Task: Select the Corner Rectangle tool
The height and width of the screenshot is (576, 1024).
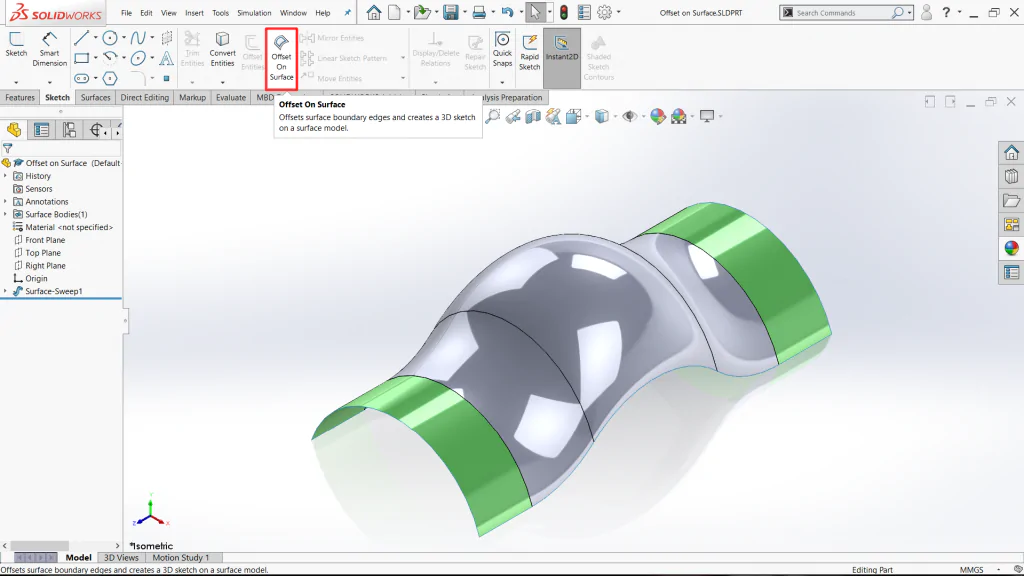Action: (81, 58)
